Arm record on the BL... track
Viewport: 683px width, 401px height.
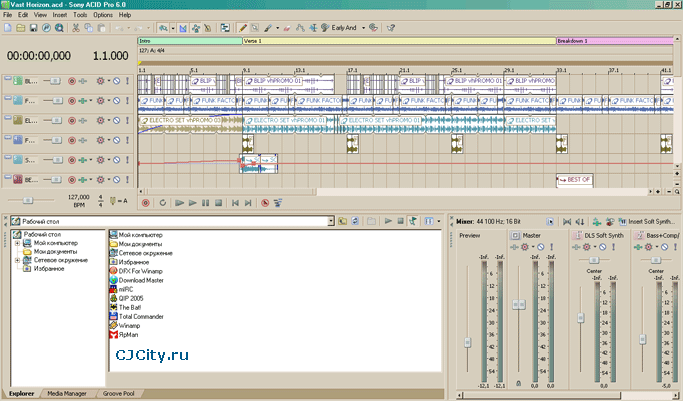click(x=72, y=81)
